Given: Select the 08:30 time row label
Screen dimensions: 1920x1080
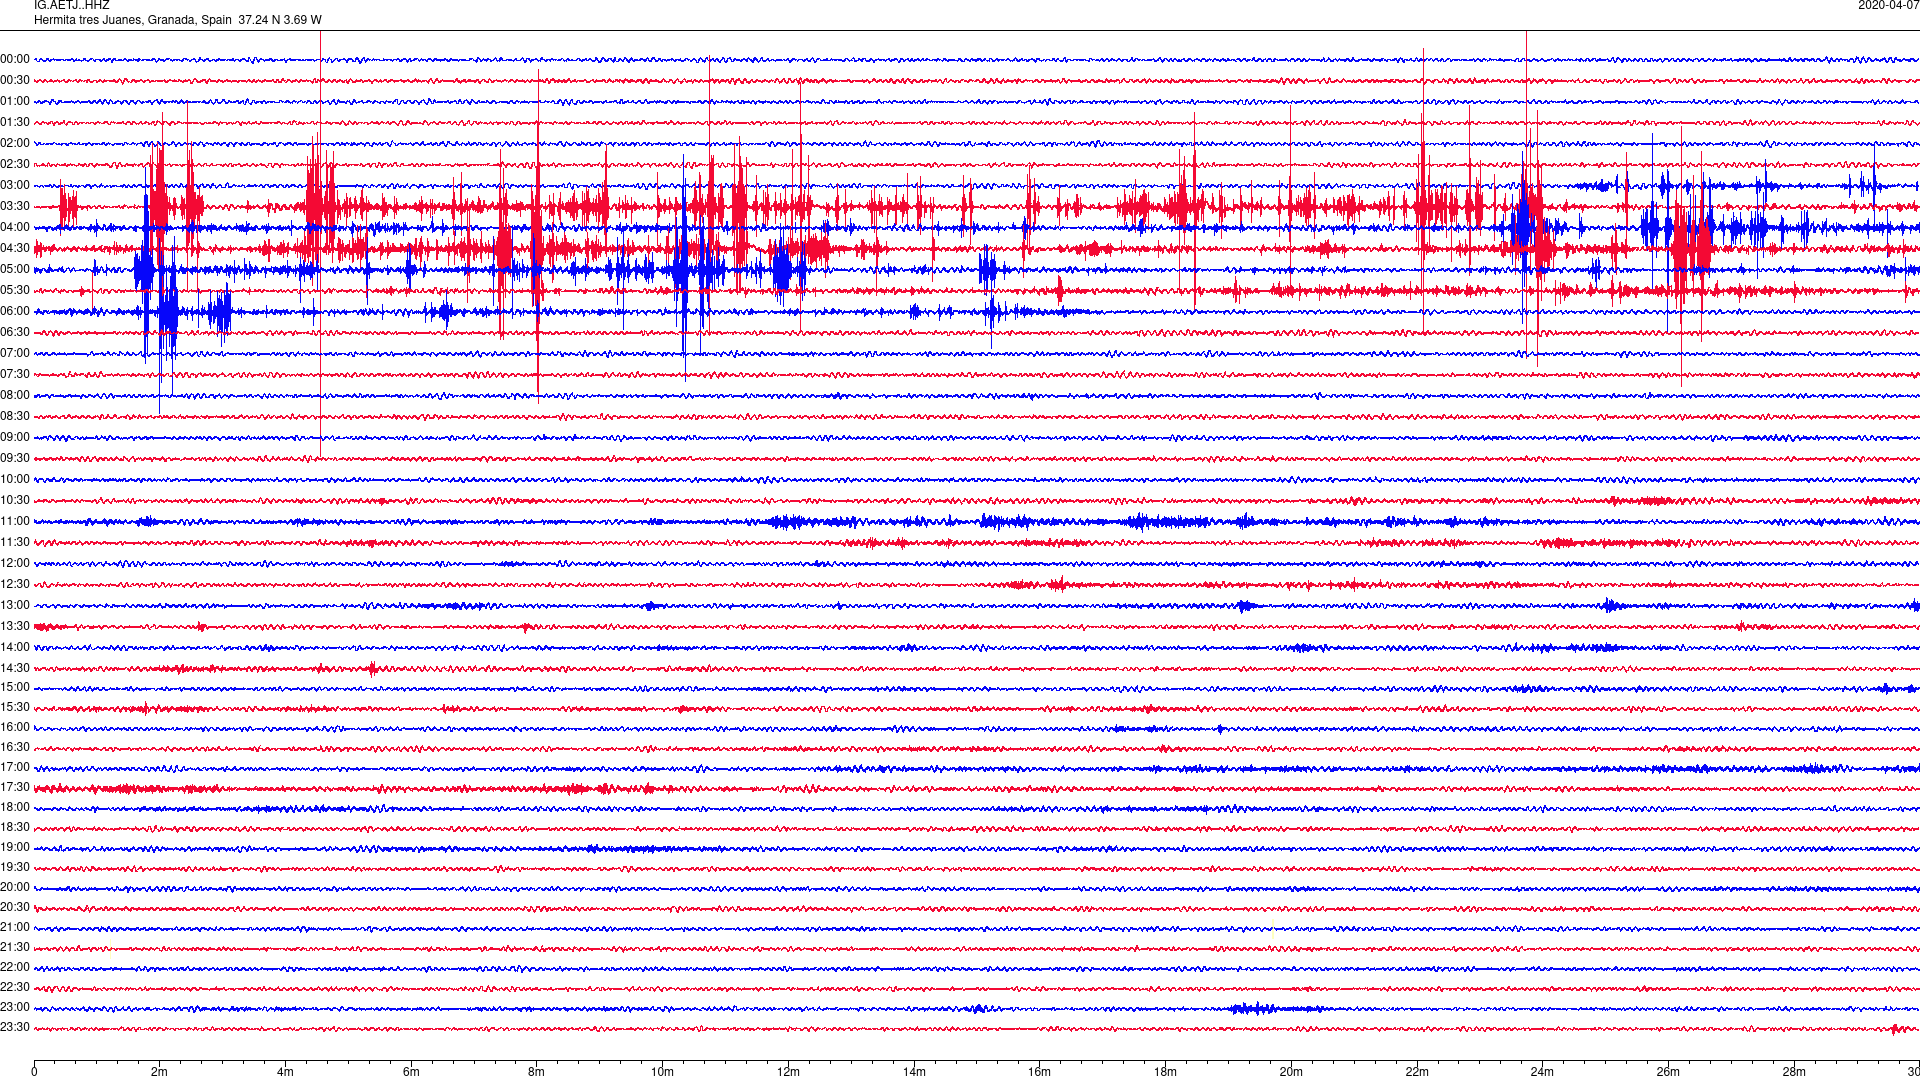Looking at the screenshot, I should [x=15, y=416].
